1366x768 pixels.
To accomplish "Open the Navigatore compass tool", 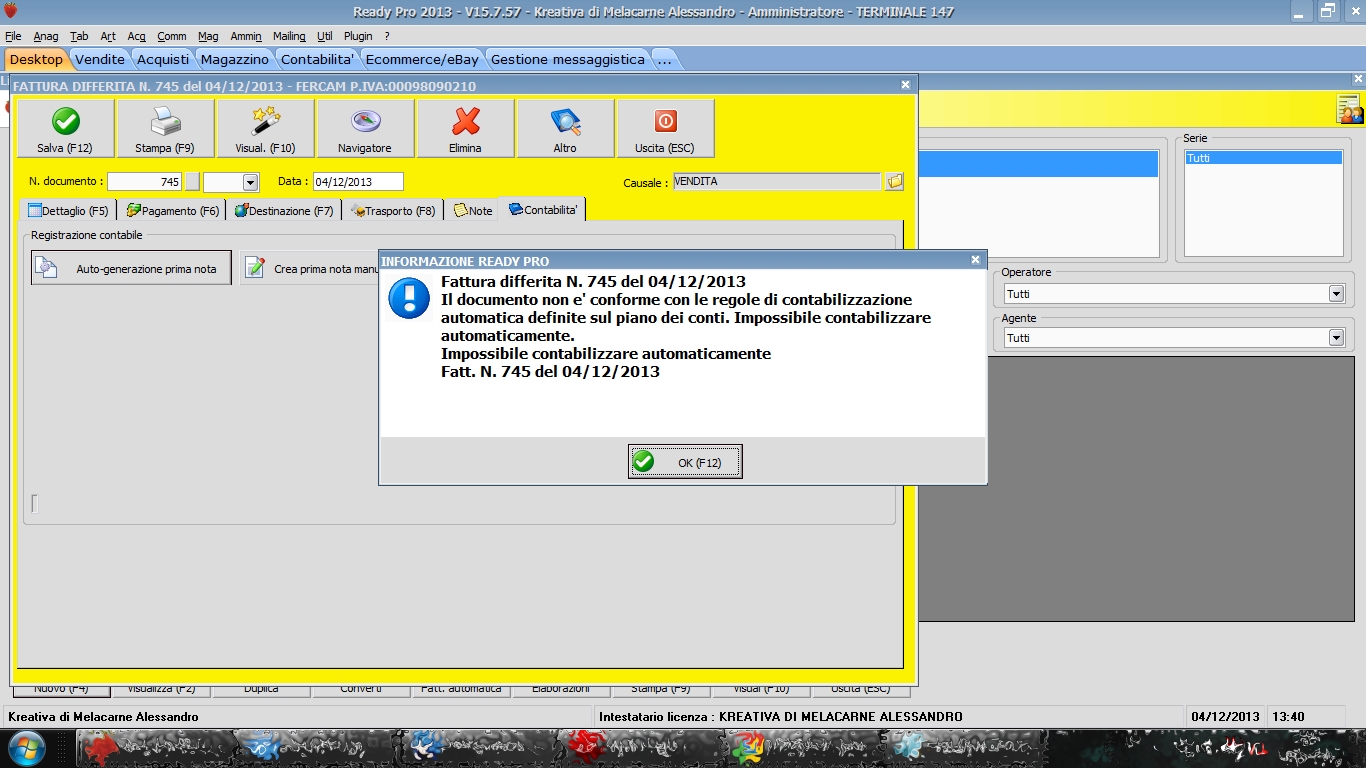I will coord(365,128).
